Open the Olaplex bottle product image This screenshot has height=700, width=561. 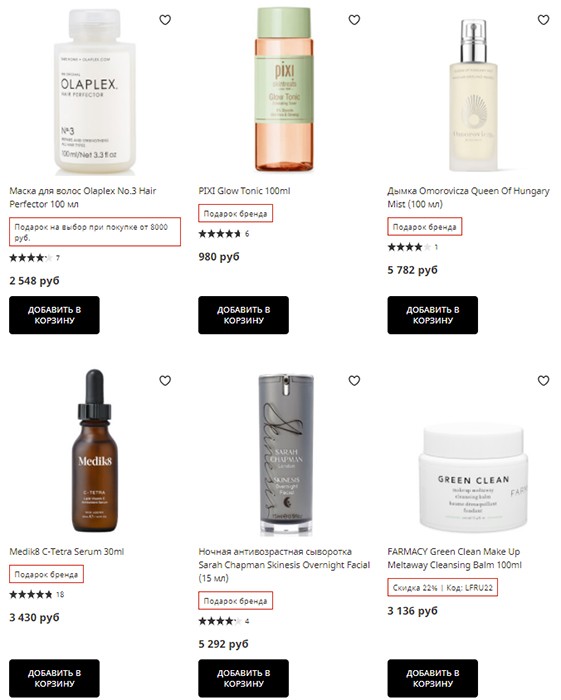[95, 92]
